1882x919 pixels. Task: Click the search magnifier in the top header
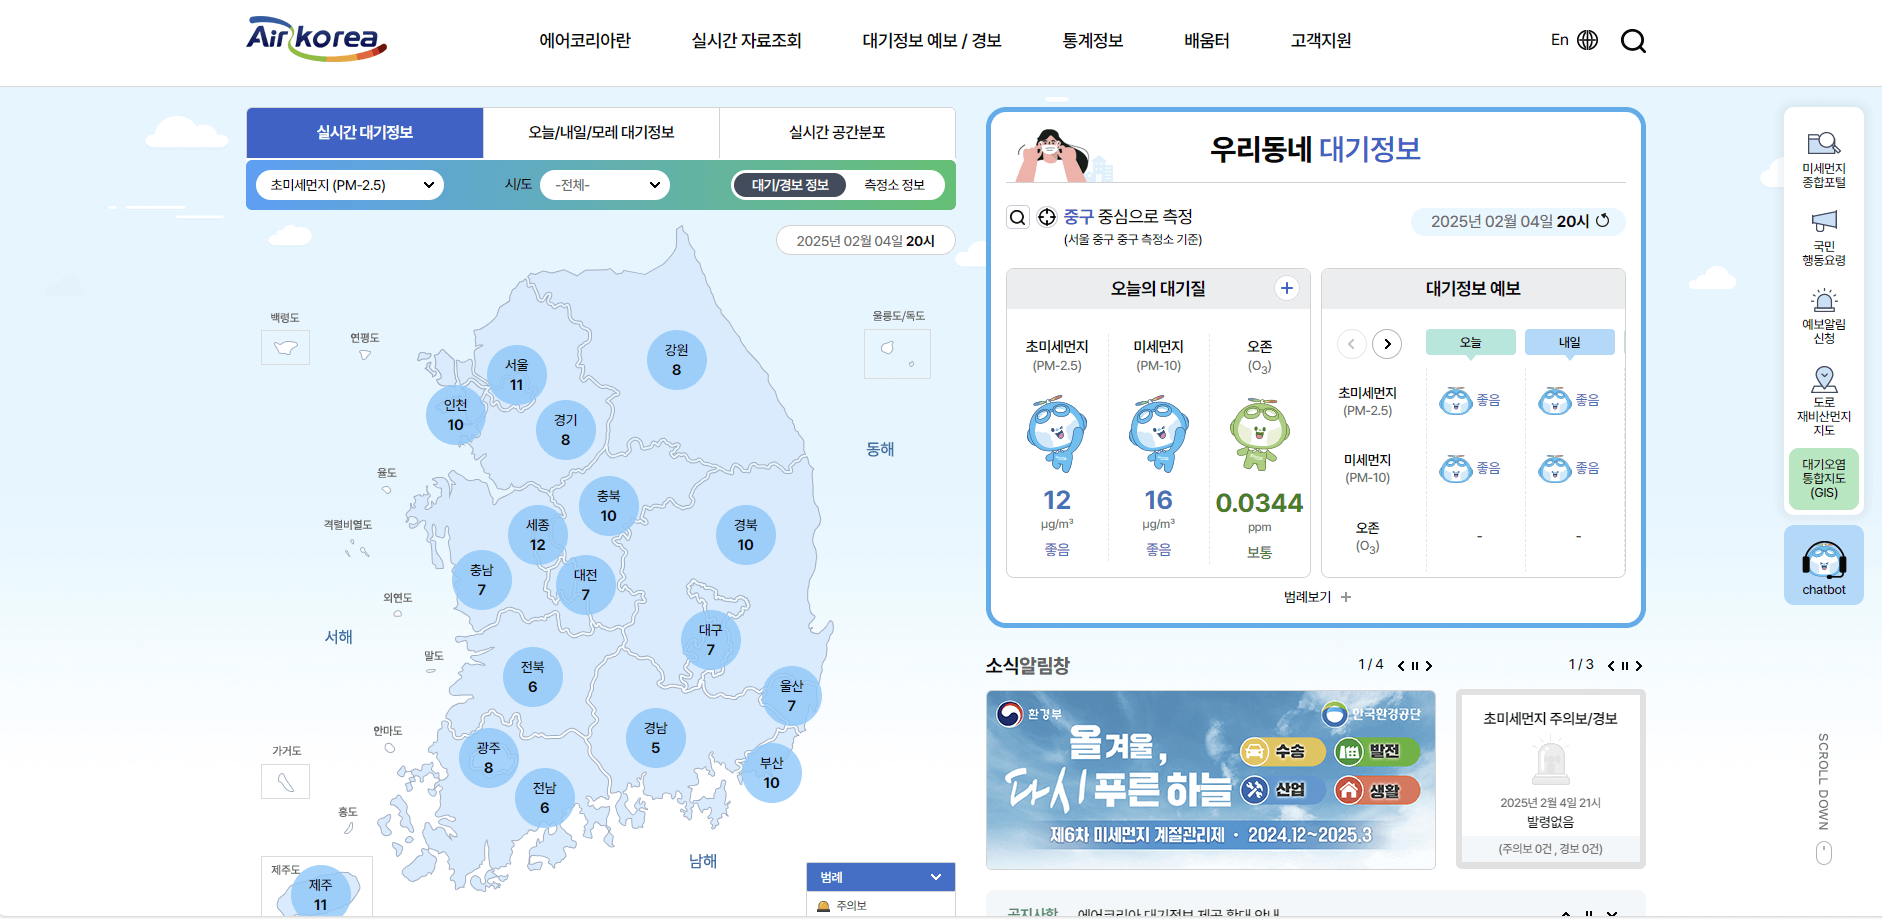pos(1634,41)
